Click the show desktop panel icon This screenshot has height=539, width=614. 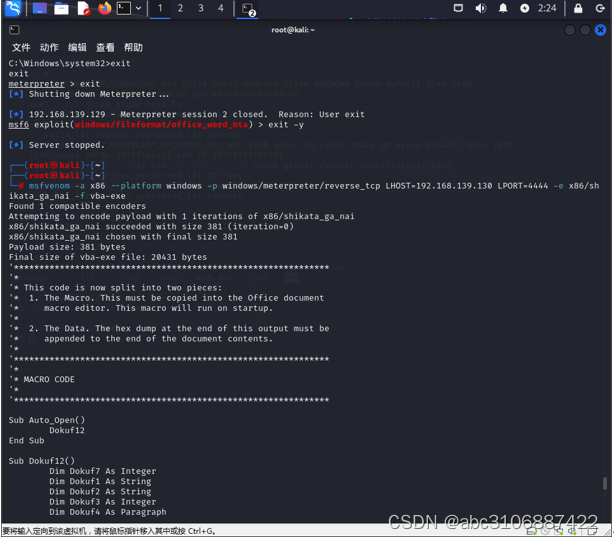click(x=40, y=8)
